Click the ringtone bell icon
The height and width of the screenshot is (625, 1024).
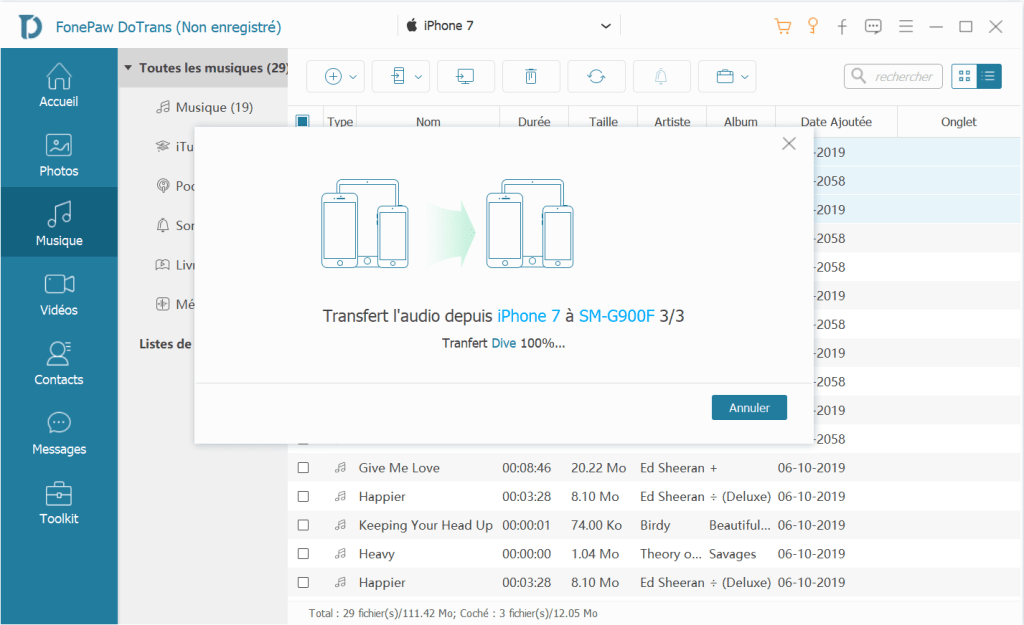[661, 76]
